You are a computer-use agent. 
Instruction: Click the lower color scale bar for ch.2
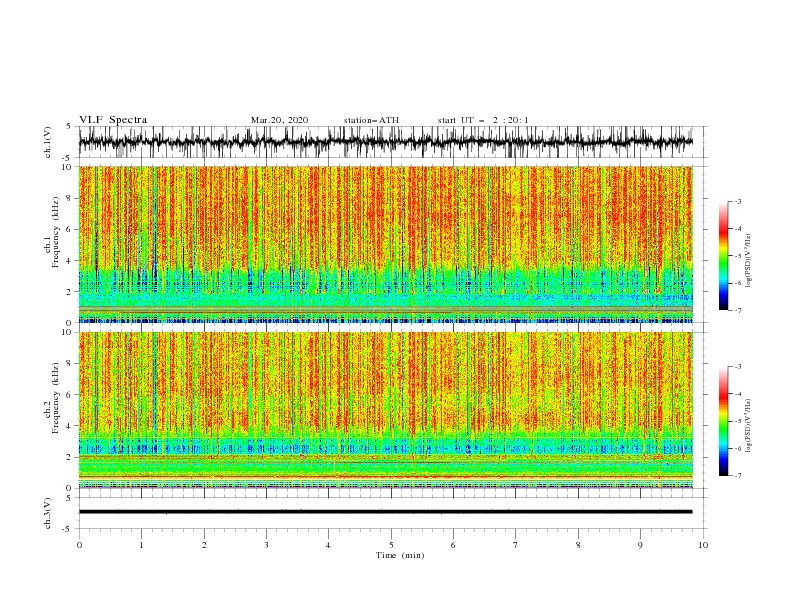(723, 421)
